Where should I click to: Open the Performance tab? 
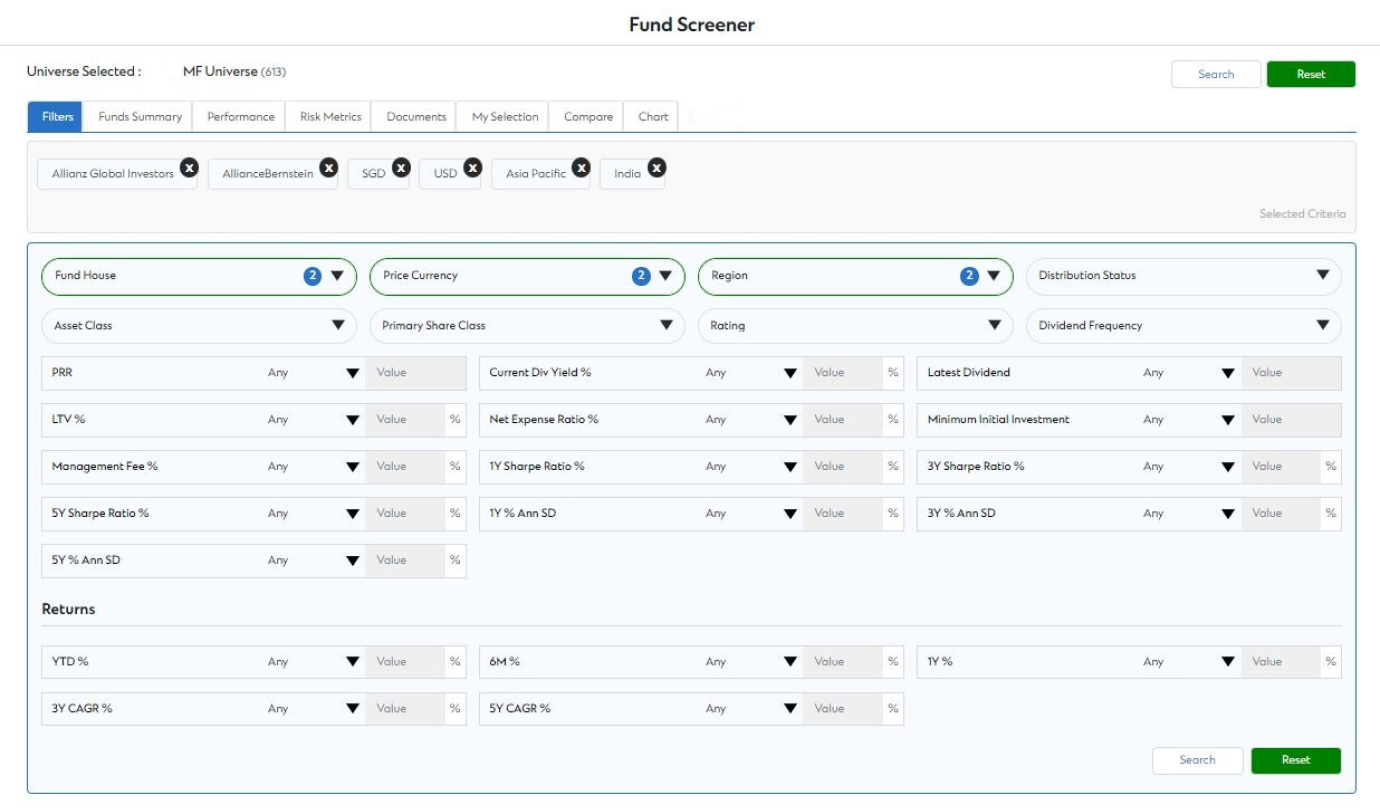[241, 117]
